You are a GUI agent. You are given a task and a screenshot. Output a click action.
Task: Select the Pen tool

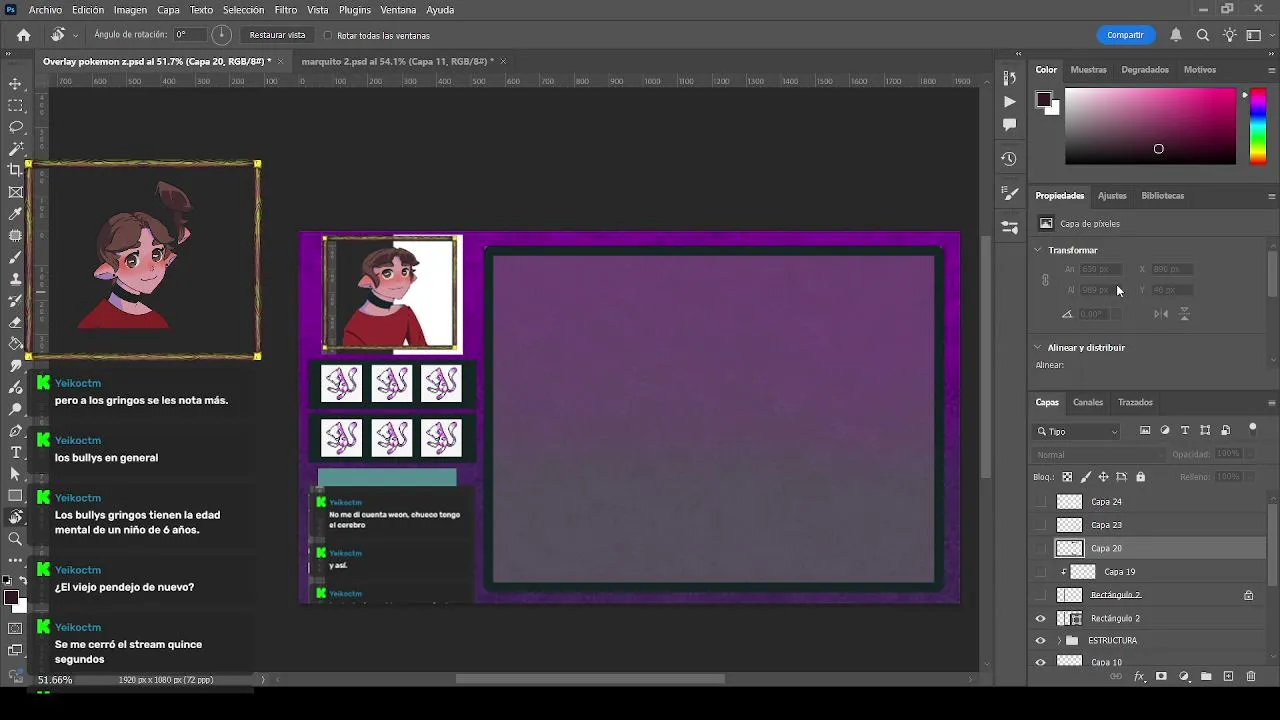pyautogui.click(x=15, y=431)
